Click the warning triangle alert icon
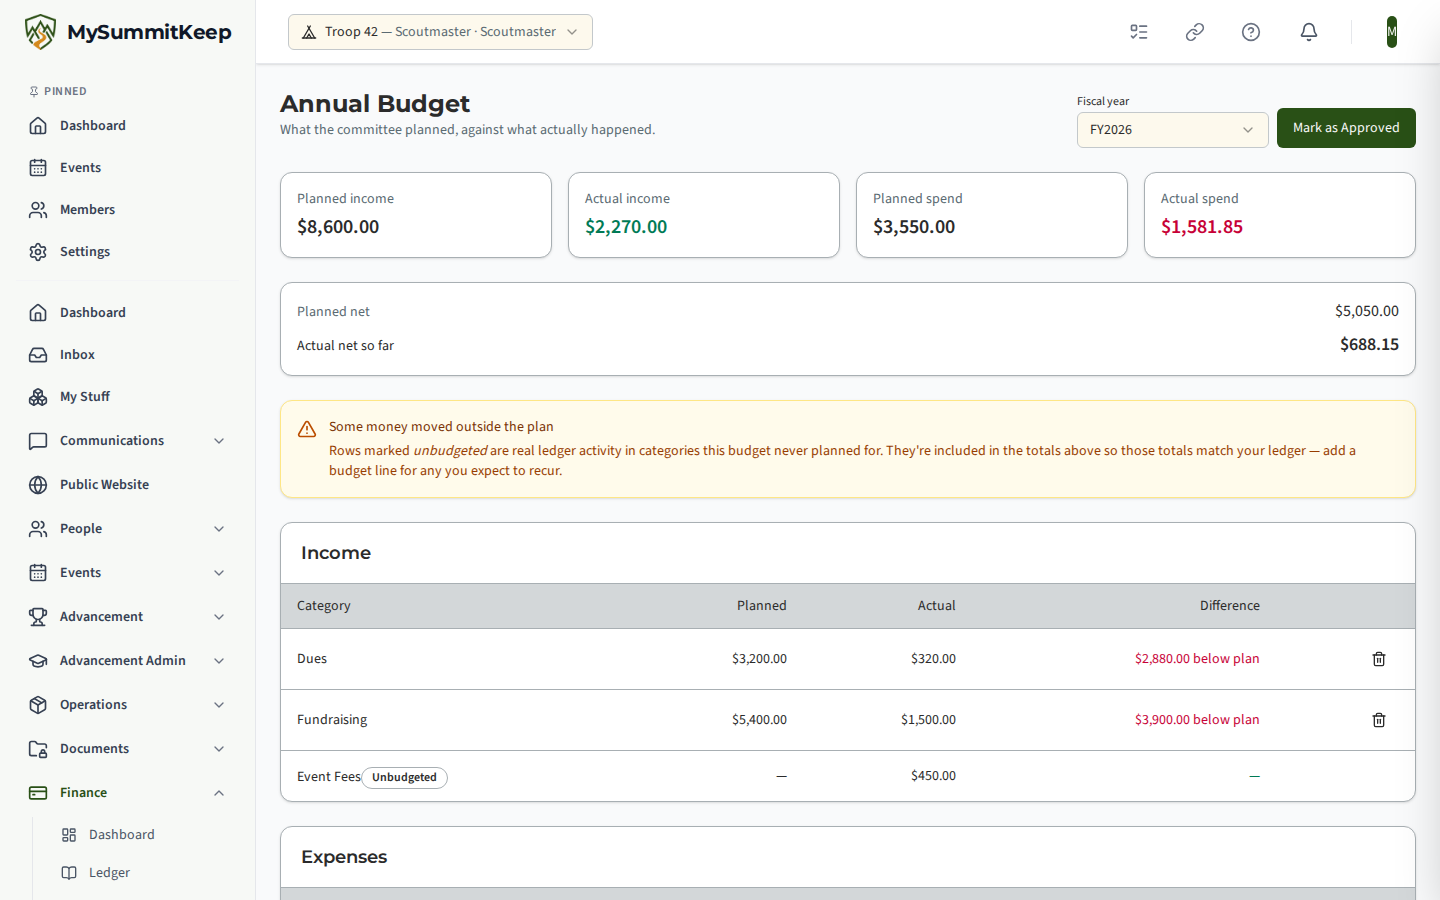The height and width of the screenshot is (900, 1440). 307,429
